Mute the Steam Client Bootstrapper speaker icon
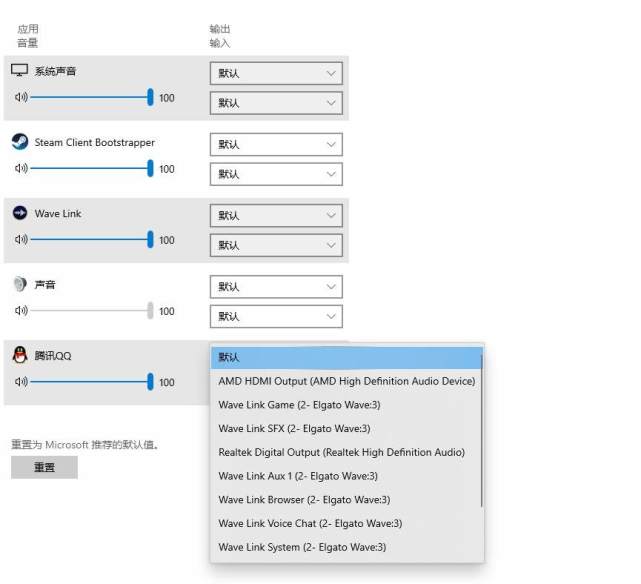641x584 pixels. 21,168
